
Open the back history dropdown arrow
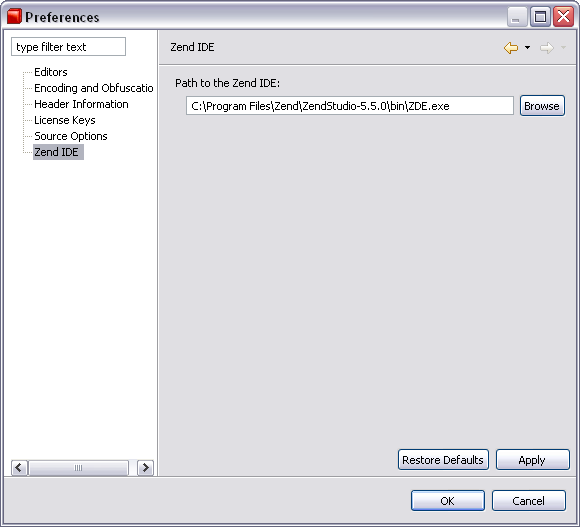[x=527, y=47]
